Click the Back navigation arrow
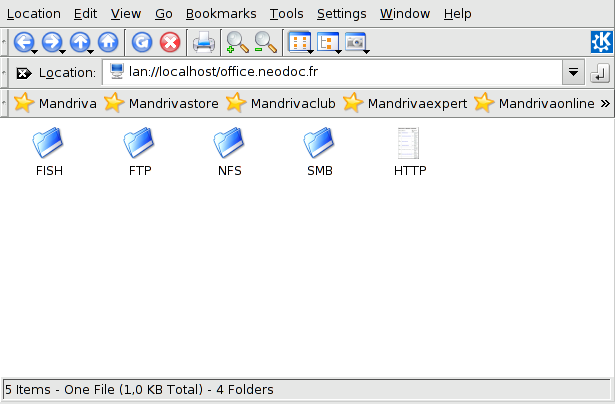The height and width of the screenshot is (404, 615). tap(24, 42)
